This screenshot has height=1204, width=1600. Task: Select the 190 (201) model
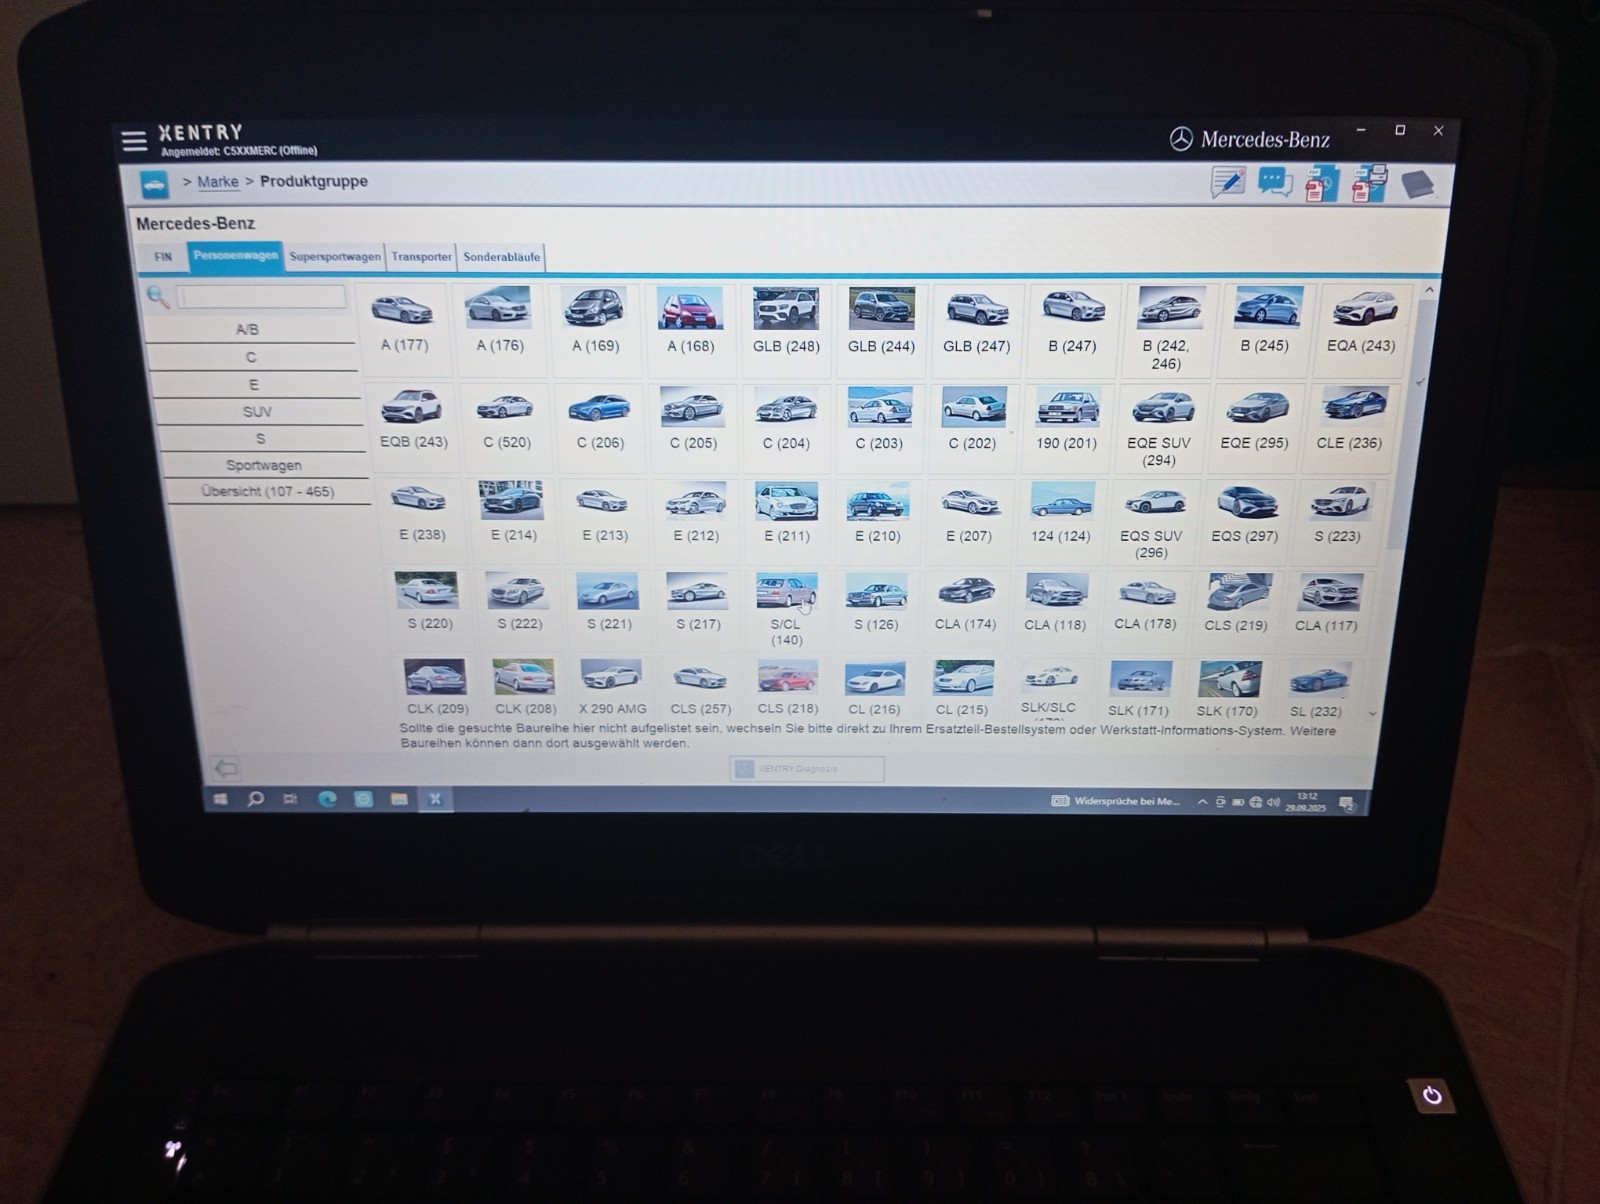coord(1066,421)
